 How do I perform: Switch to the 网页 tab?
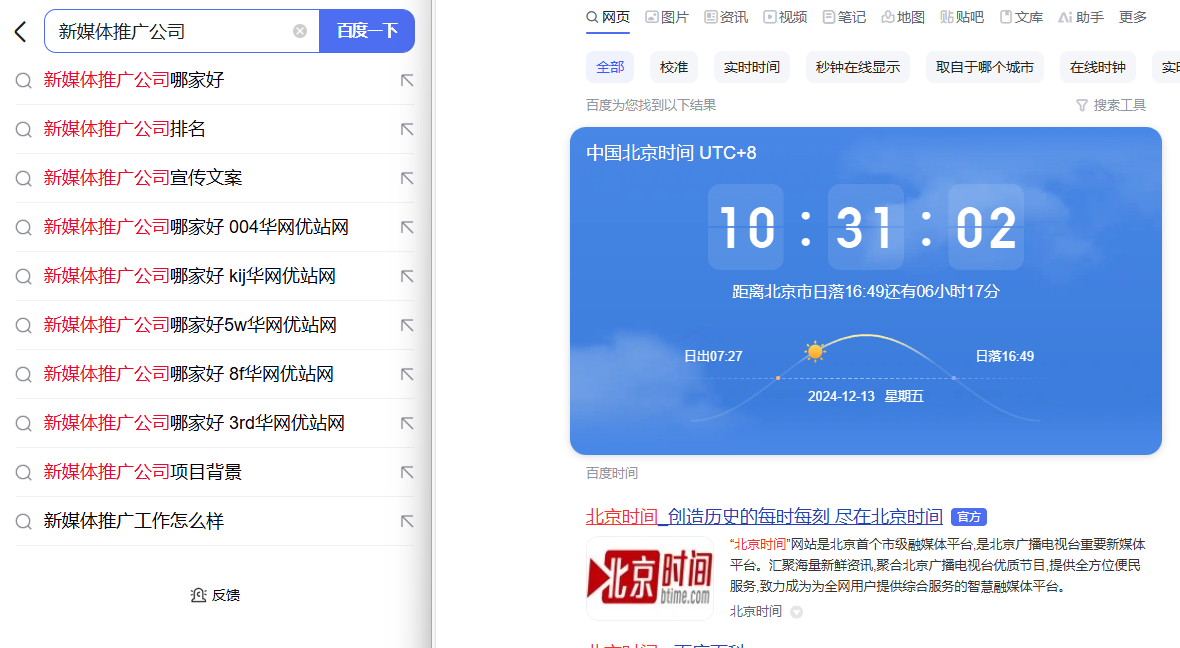[608, 17]
